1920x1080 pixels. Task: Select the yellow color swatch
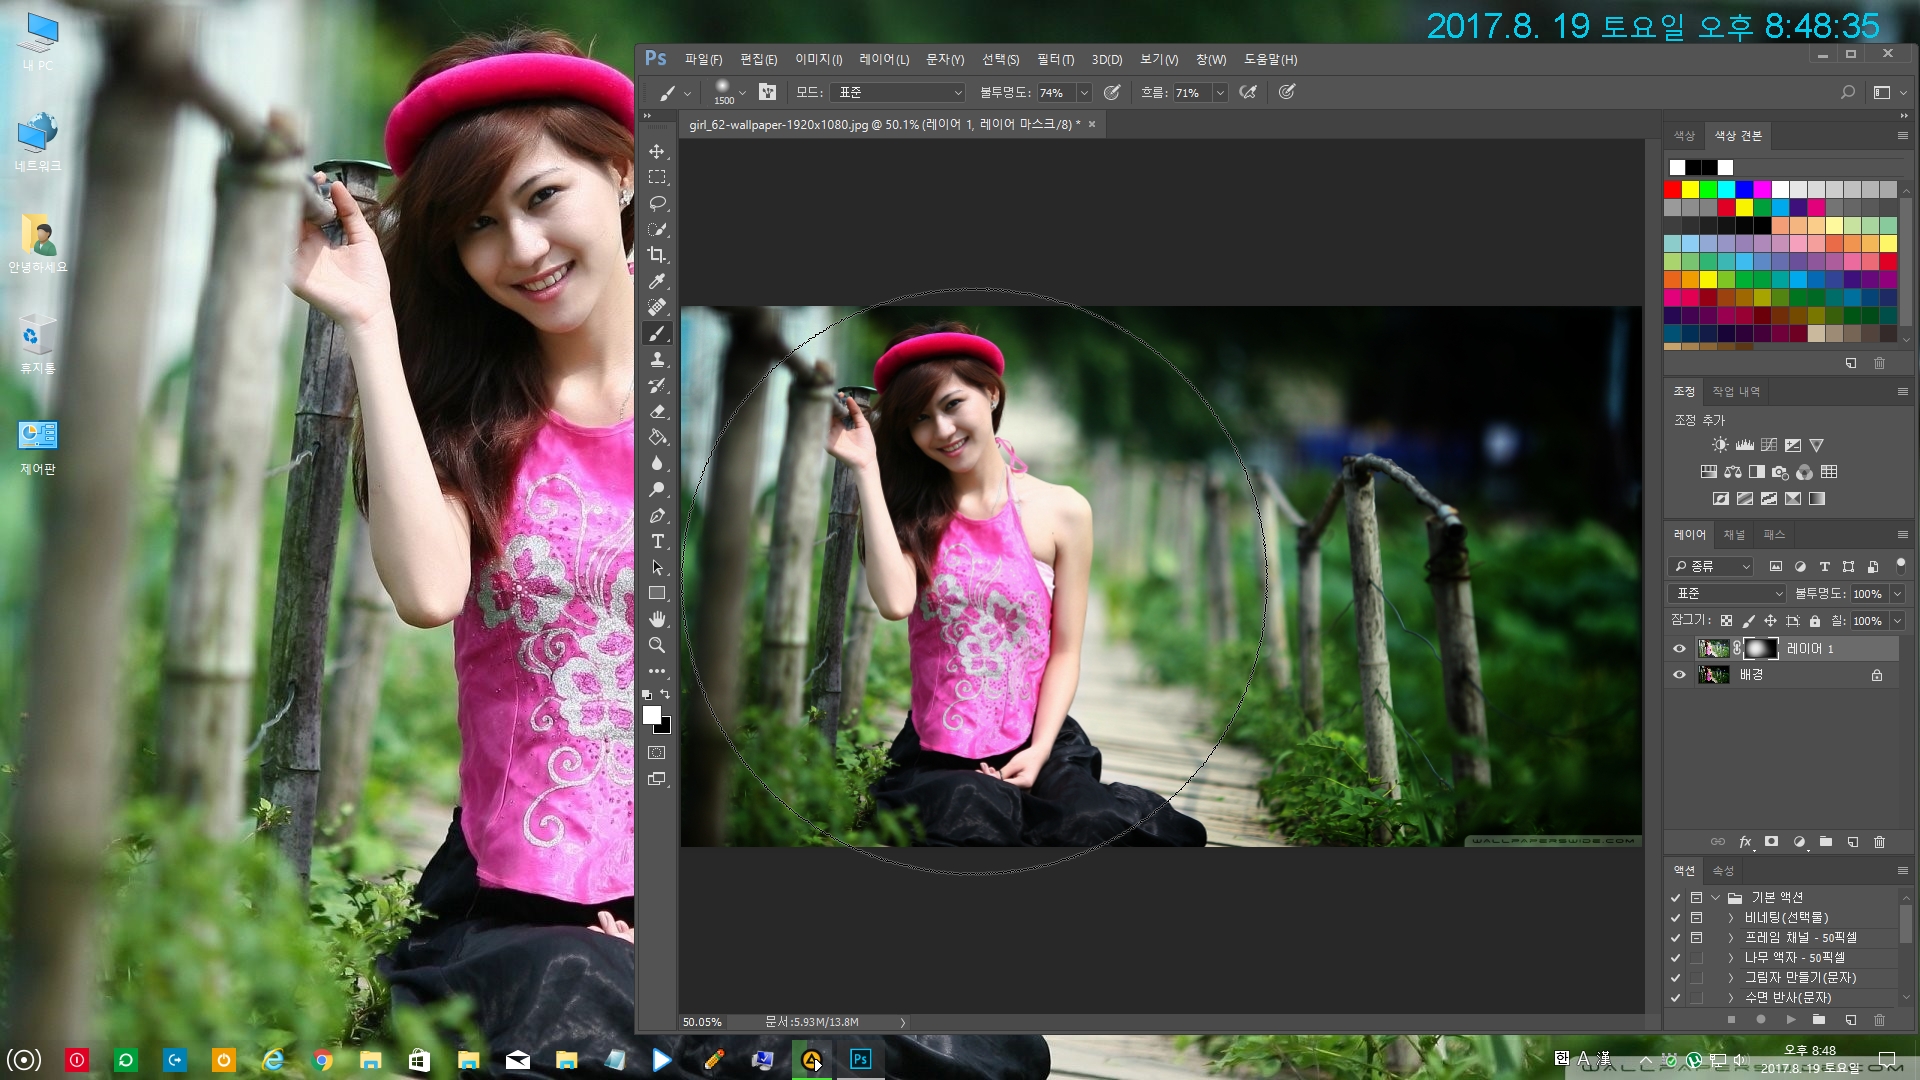tap(1690, 189)
